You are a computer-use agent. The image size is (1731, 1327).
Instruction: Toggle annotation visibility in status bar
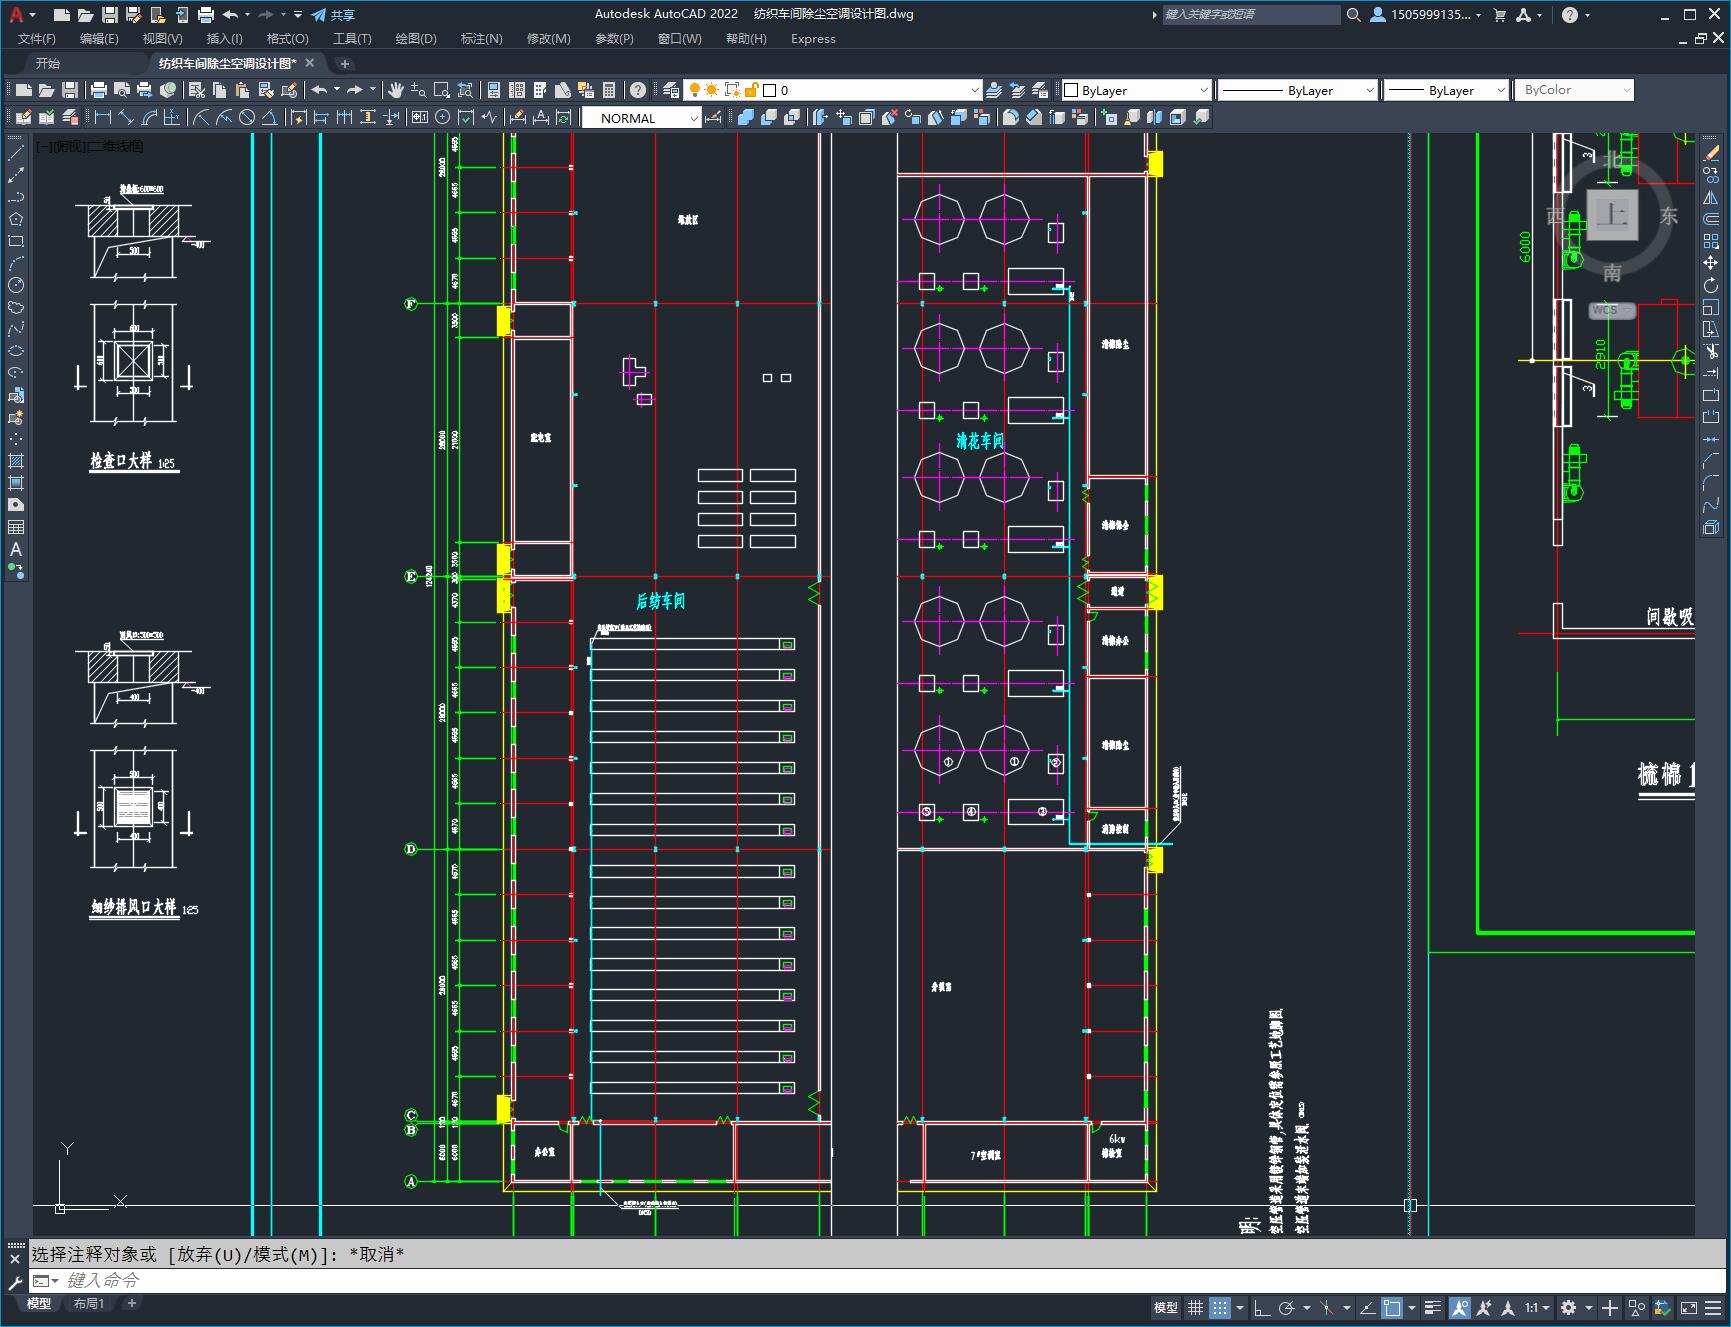[x=1459, y=1307]
